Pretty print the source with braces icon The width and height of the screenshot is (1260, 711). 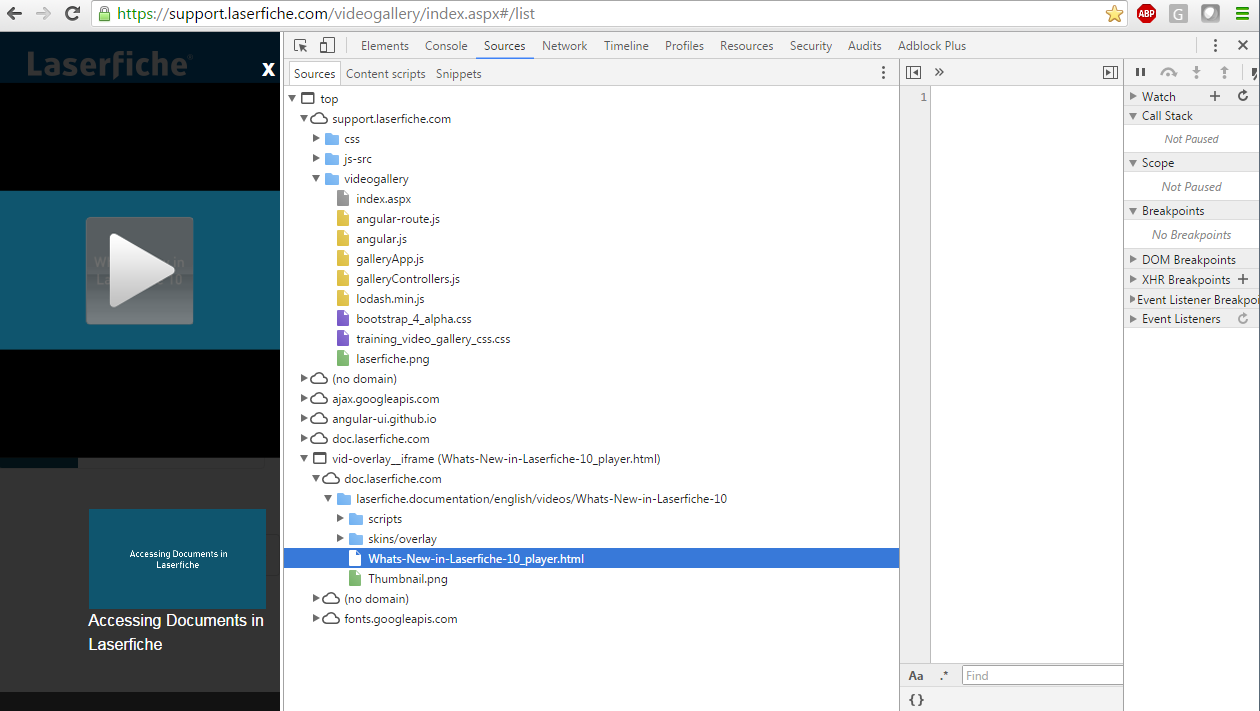point(916,700)
